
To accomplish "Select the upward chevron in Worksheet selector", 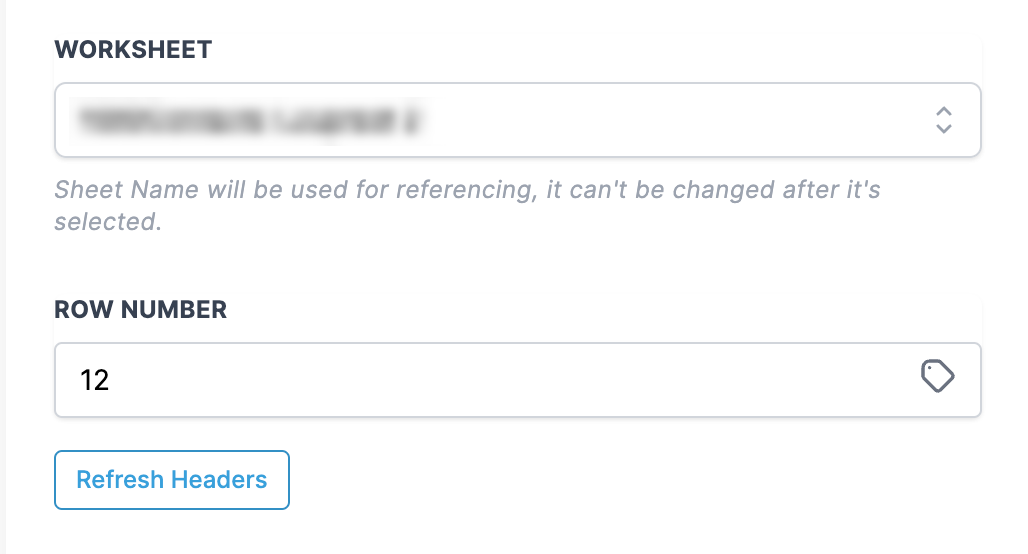I will coord(943,111).
